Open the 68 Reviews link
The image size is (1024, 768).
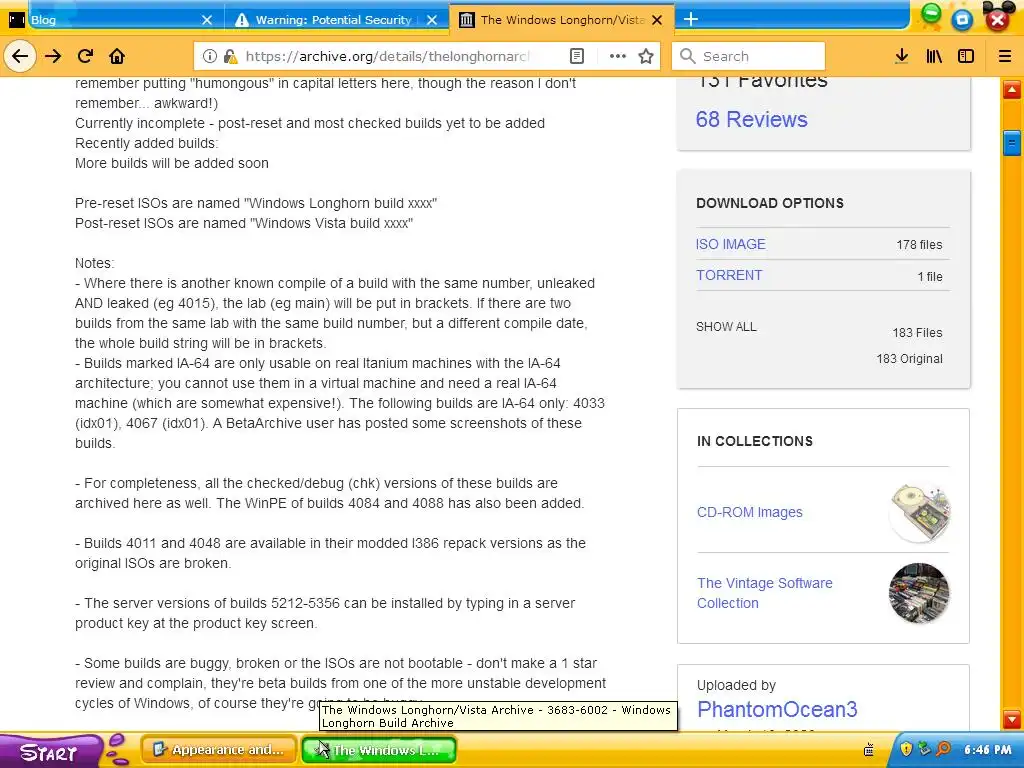click(751, 120)
